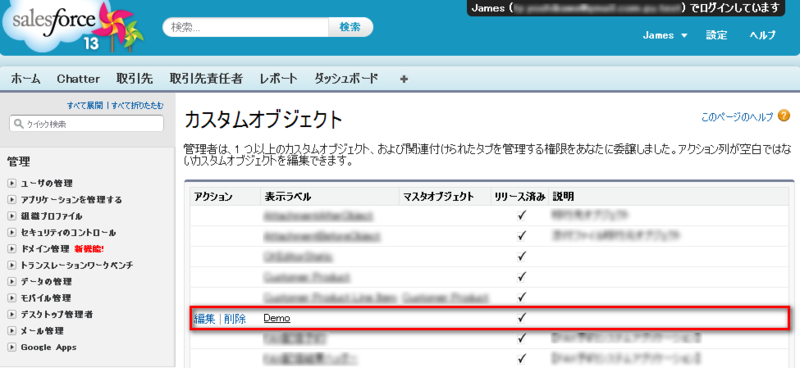
Task: Click the 管理 sidebar heading
Action: point(19,162)
